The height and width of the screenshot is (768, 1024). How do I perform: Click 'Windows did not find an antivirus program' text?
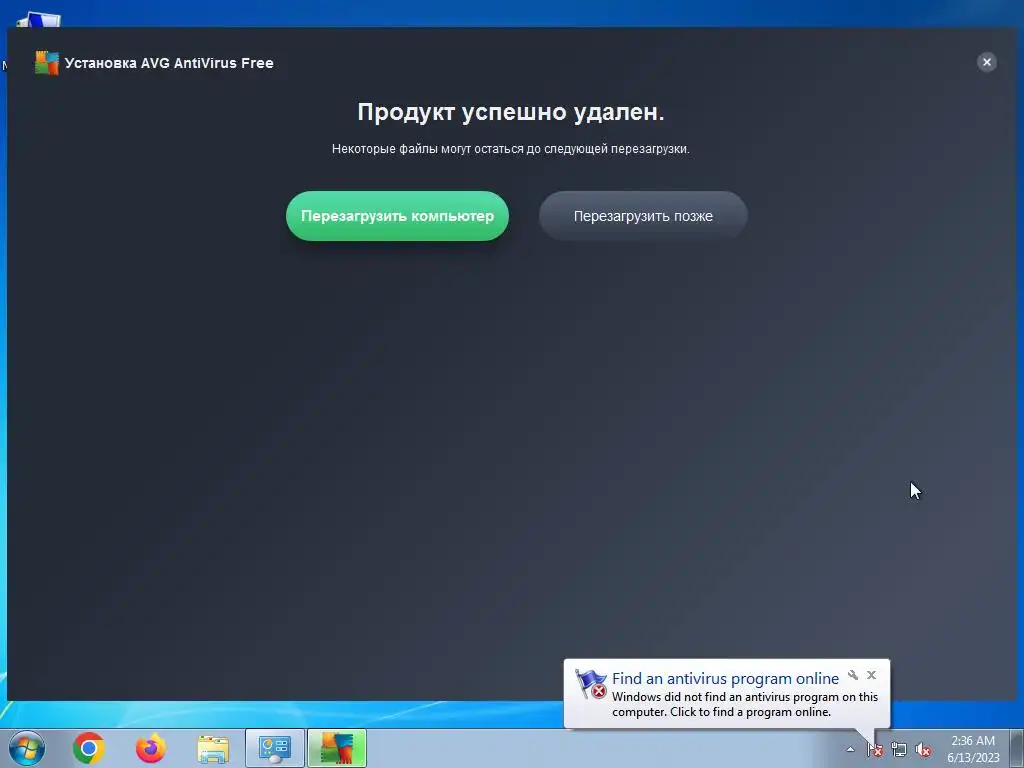coord(744,705)
